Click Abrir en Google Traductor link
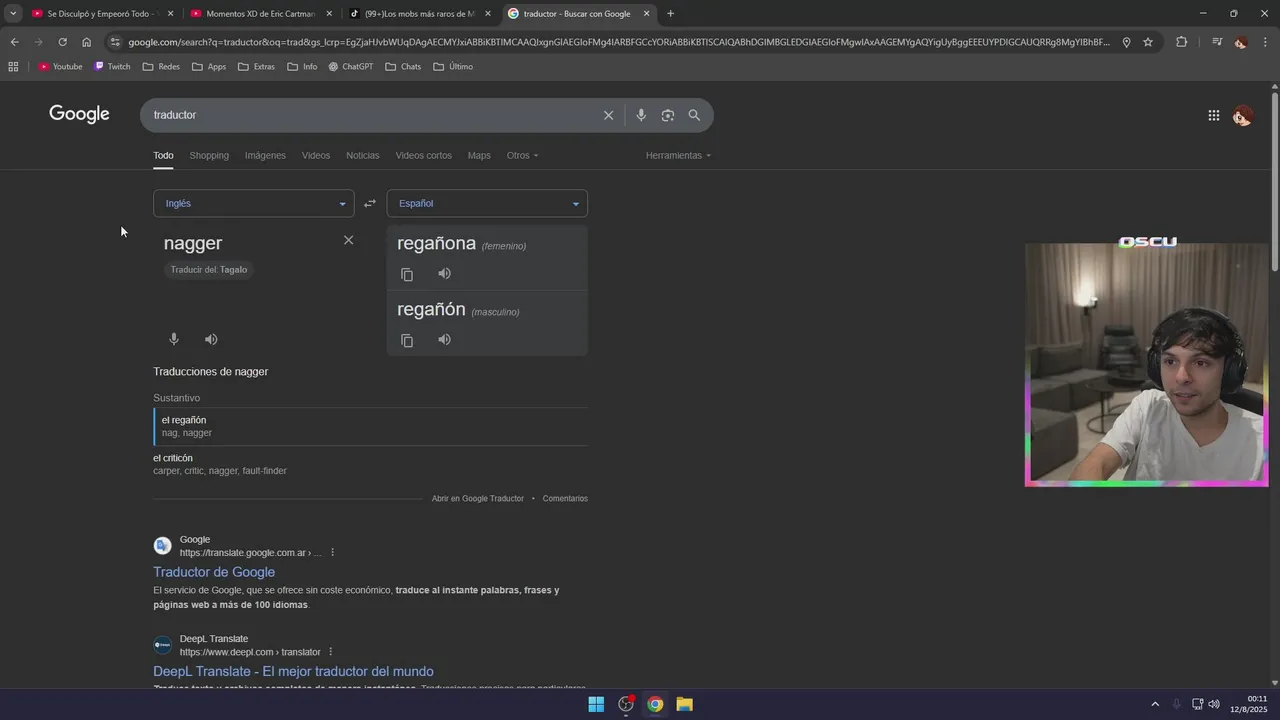Image resolution: width=1280 pixels, height=720 pixels. [478, 498]
